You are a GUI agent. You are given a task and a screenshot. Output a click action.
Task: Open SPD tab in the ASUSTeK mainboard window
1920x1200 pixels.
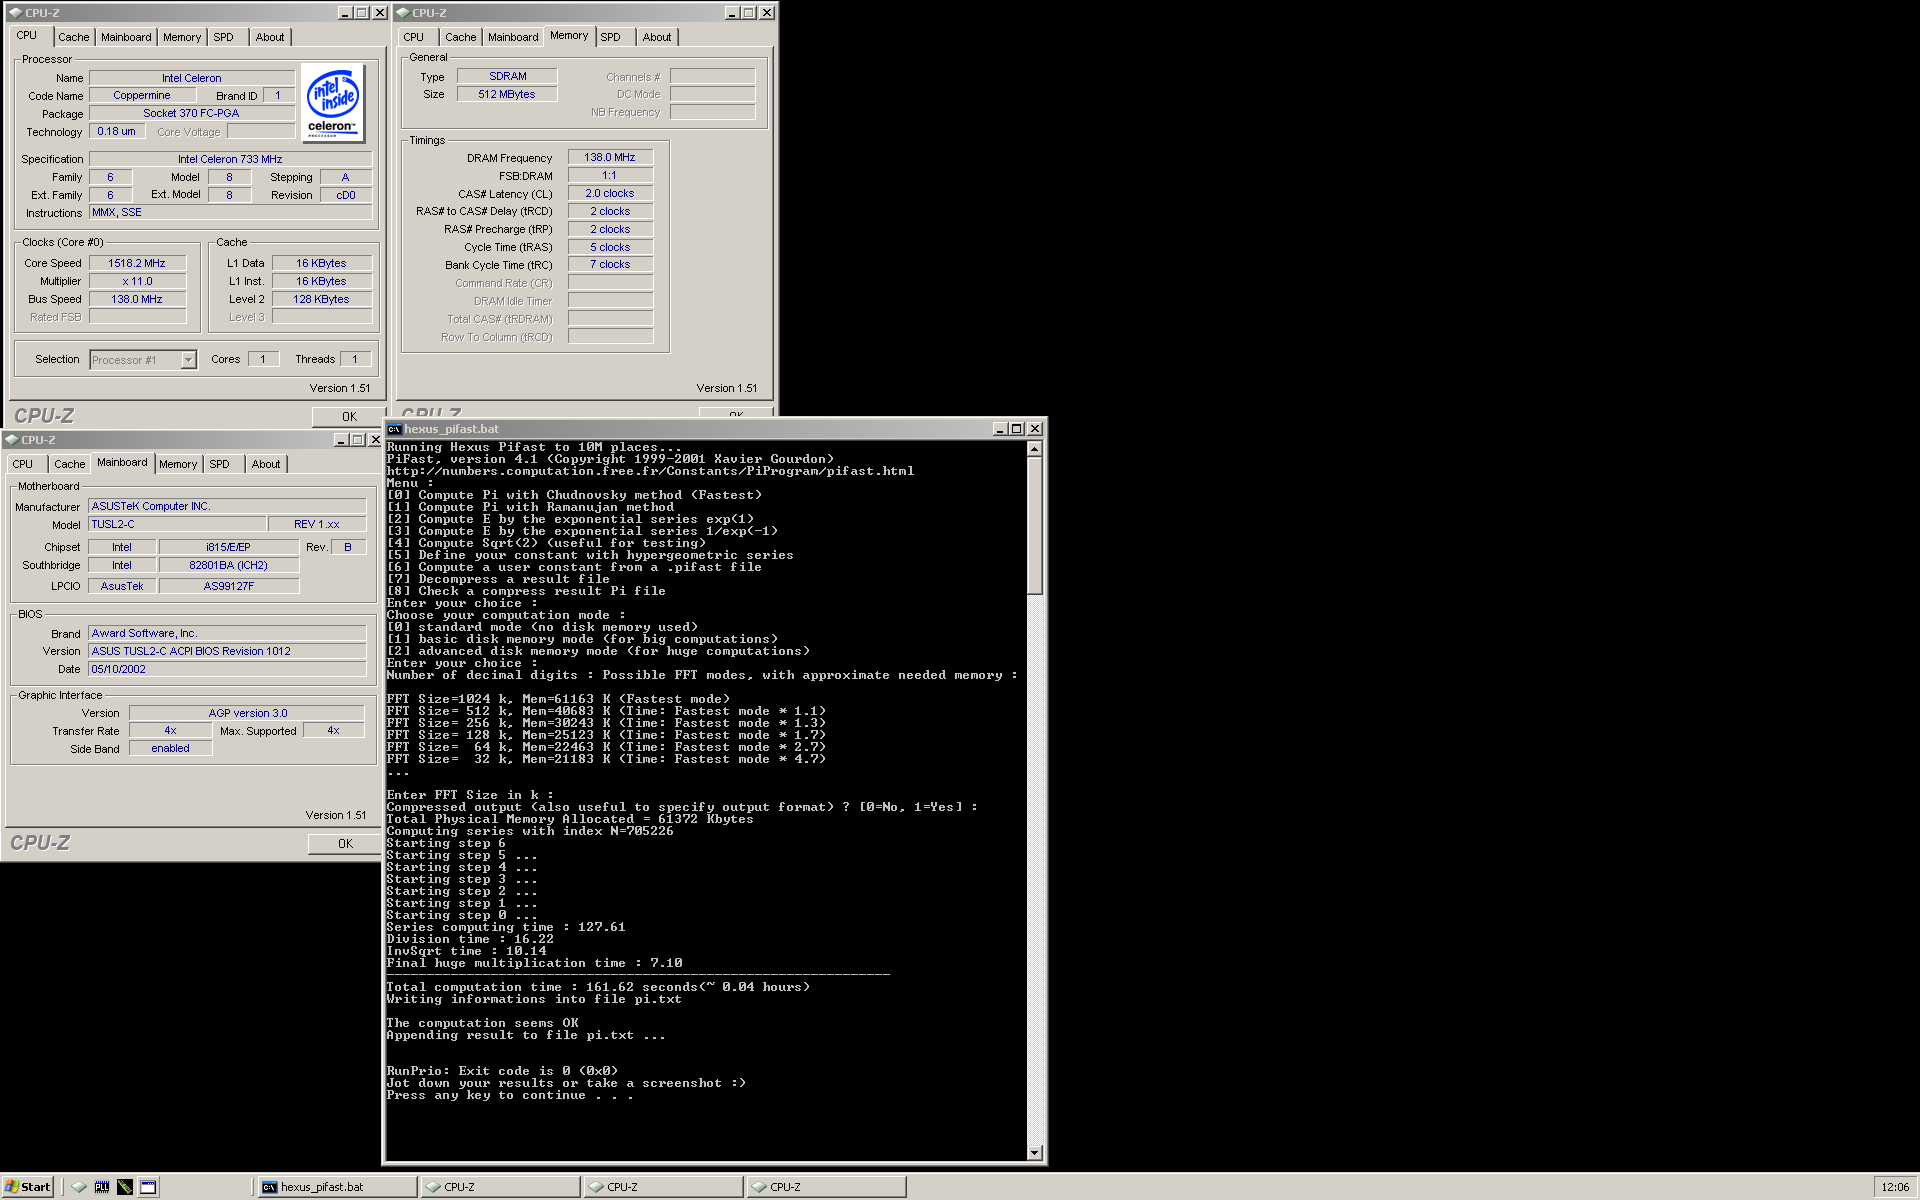(x=219, y=464)
